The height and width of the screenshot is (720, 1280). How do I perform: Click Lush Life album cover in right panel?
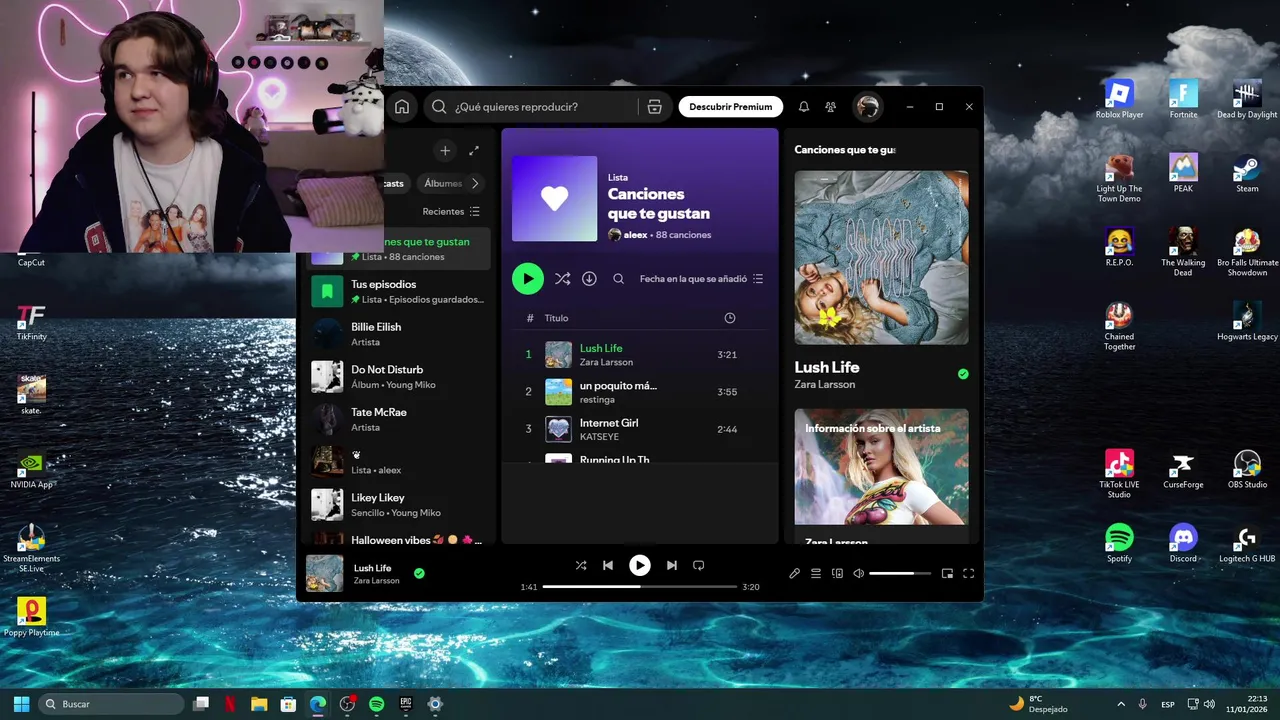point(881,258)
